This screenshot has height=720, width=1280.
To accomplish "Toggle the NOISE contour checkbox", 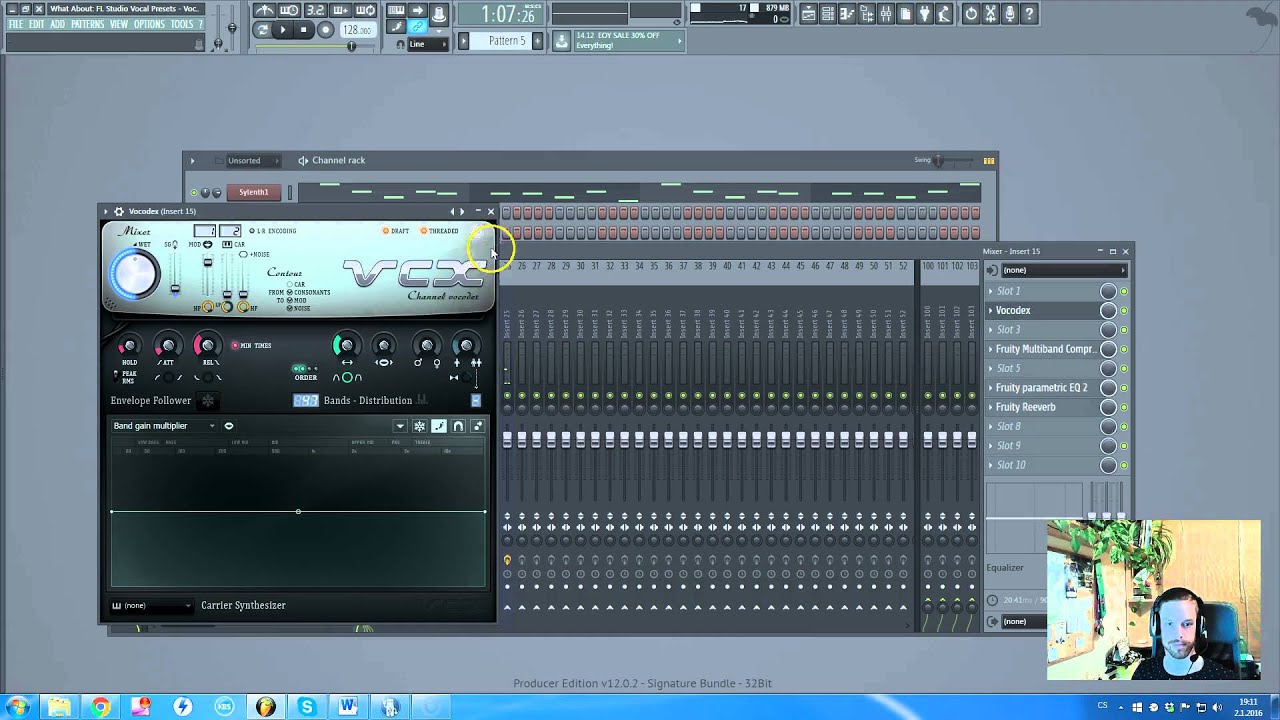I will tap(290, 308).
